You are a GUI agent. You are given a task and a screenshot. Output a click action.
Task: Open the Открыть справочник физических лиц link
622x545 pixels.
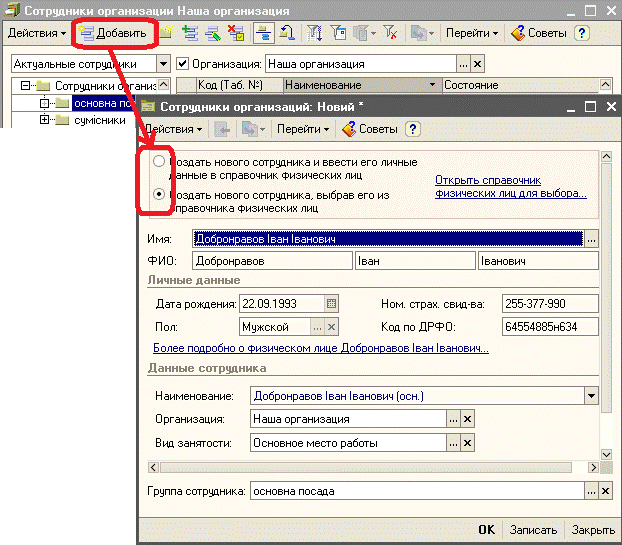pyautogui.click(x=511, y=186)
